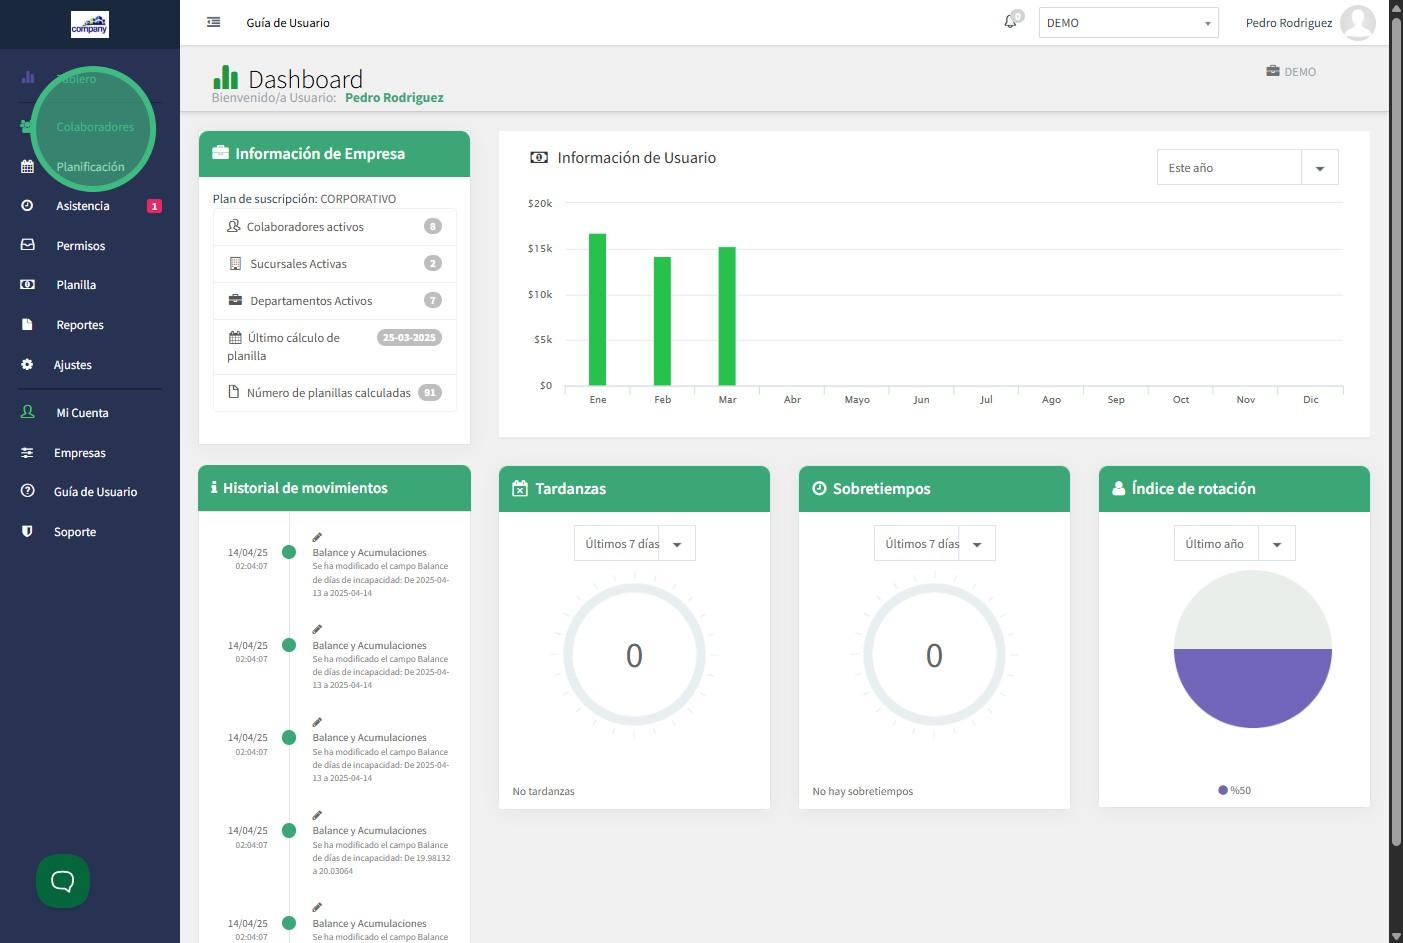This screenshot has height=943, width=1403.
Task: Click the purple rotation pie chart slice
Action: (1252, 688)
